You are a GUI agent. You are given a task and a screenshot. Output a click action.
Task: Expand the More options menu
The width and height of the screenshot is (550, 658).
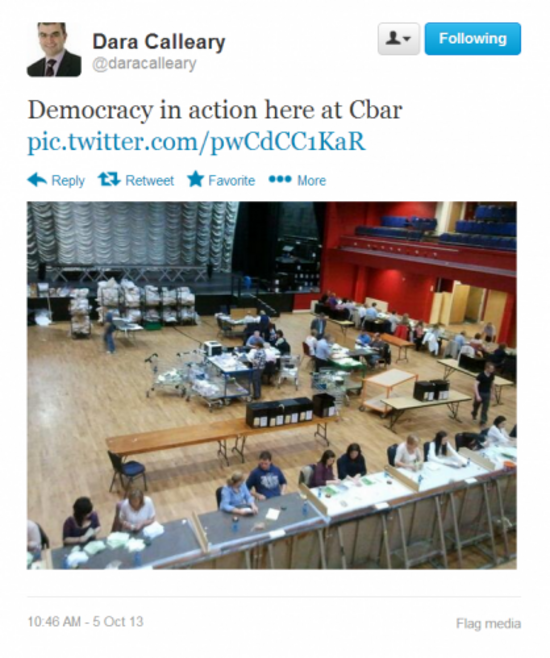[312, 180]
